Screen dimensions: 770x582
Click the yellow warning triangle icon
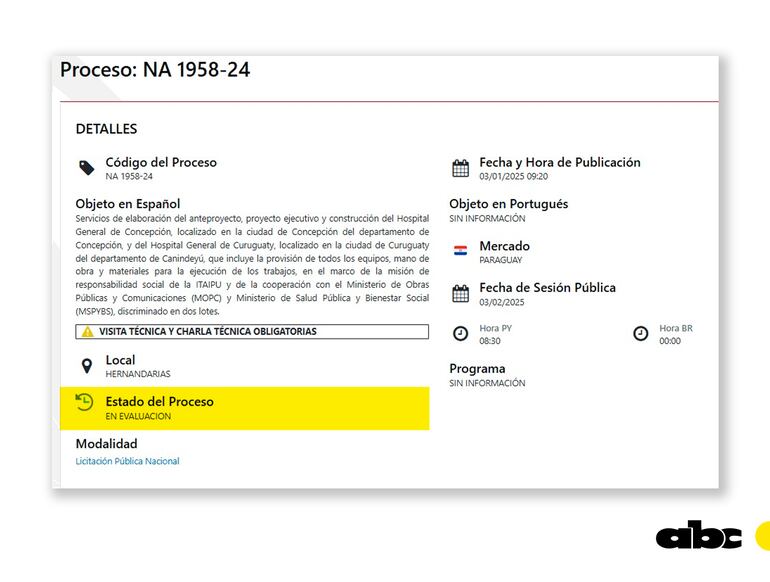pyautogui.click(x=87, y=331)
